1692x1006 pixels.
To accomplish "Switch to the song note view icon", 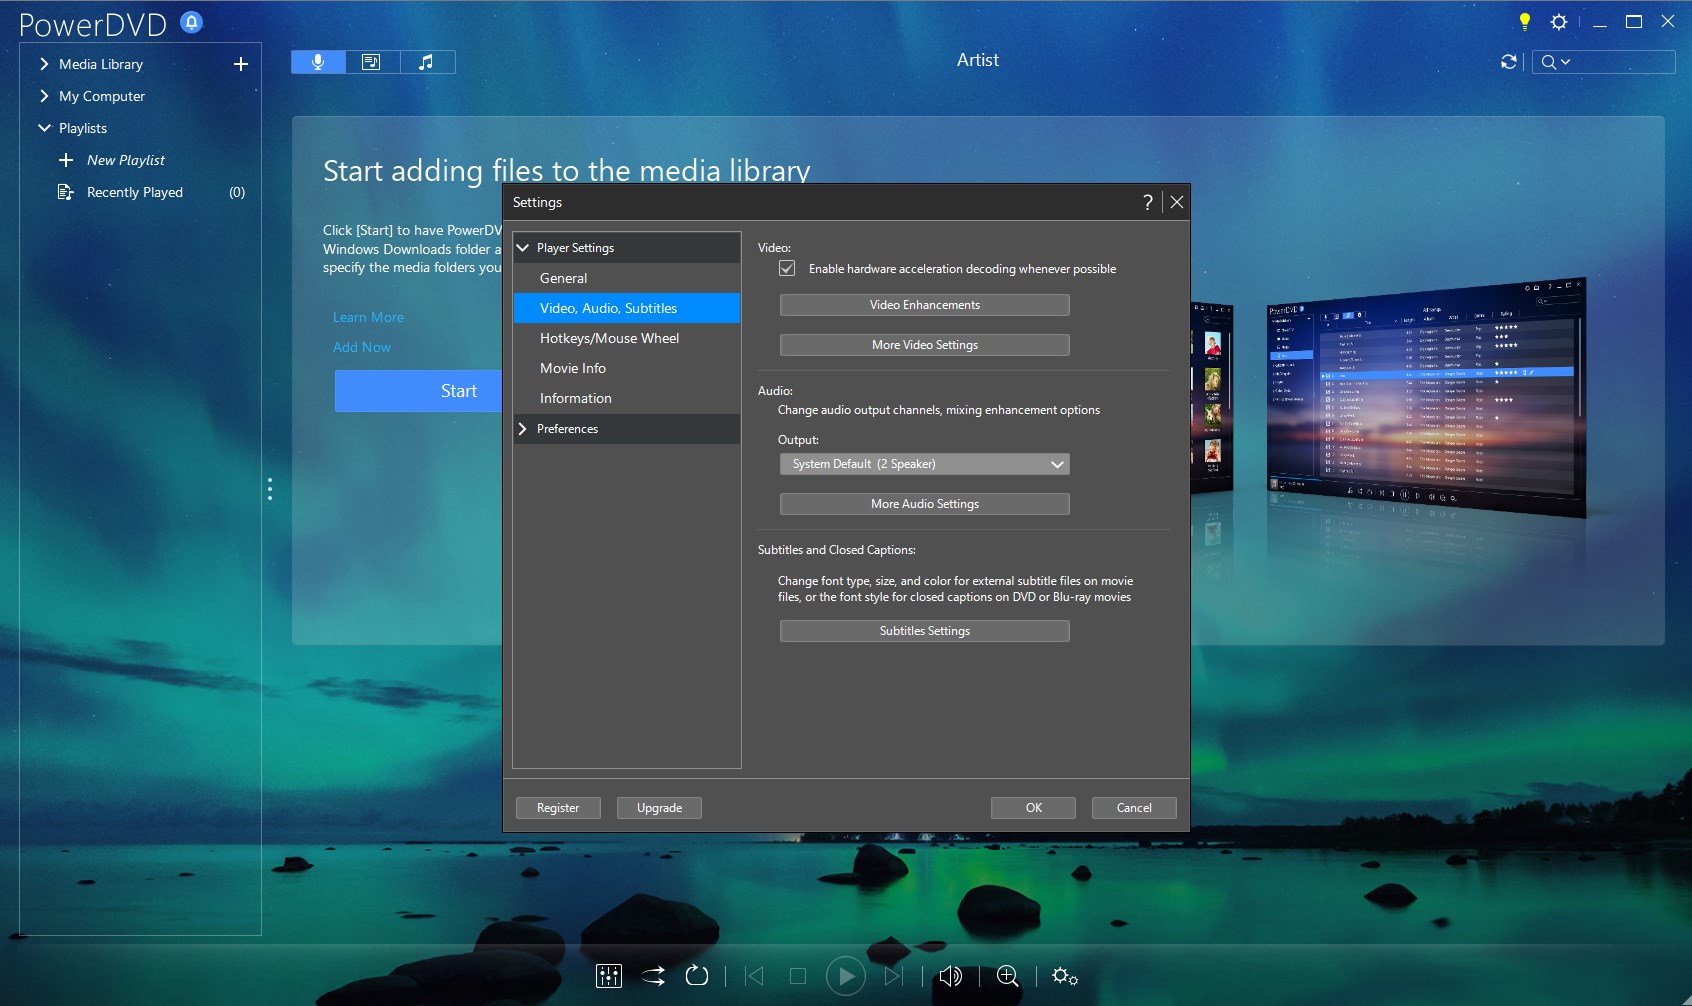I will [427, 62].
